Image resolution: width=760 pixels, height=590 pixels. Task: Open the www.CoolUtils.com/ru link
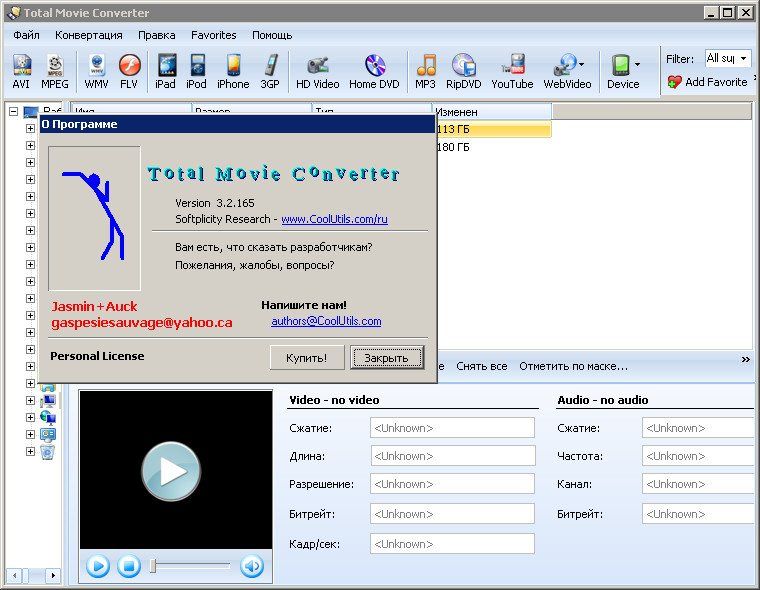pyautogui.click(x=334, y=219)
